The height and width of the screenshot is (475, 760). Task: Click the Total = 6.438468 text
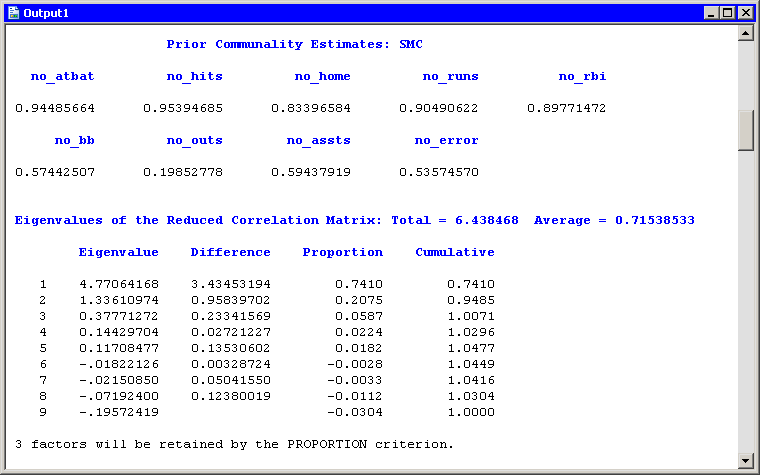coord(455,220)
